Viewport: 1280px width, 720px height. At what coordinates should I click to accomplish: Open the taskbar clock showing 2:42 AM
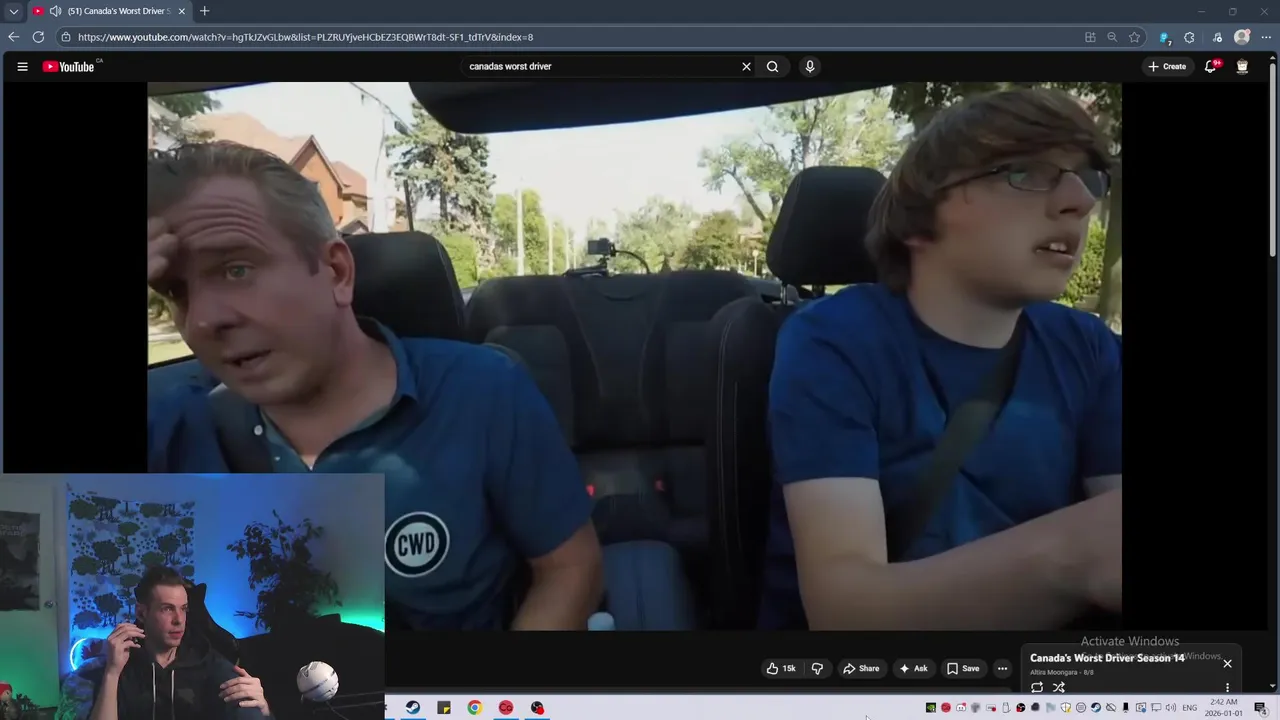tap(1224, 708)
